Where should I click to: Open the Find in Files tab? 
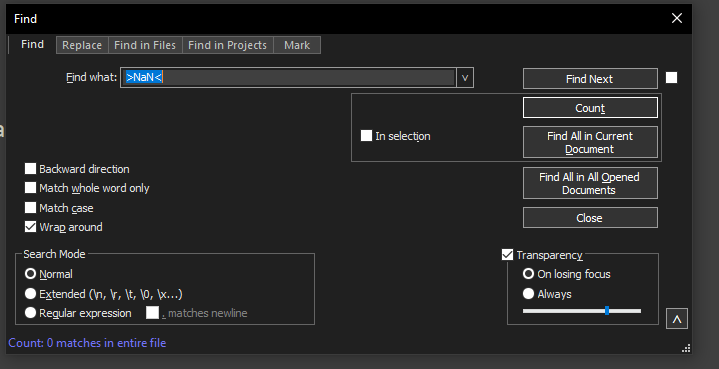pyautogui.click(x=145, y=45)
